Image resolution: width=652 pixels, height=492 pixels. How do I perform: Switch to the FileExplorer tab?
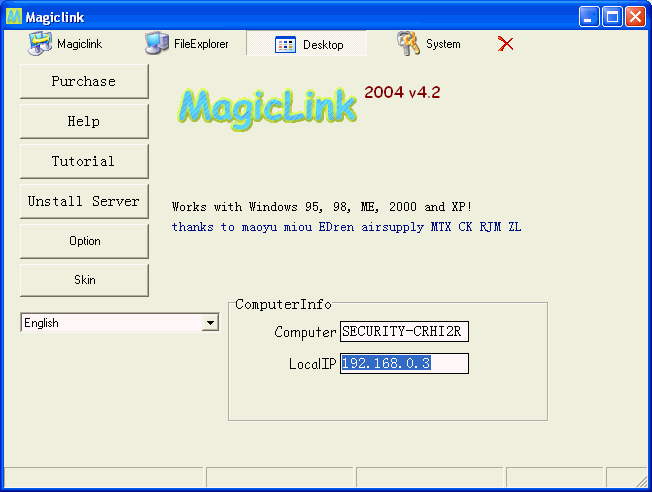click(x=198, y=44)
